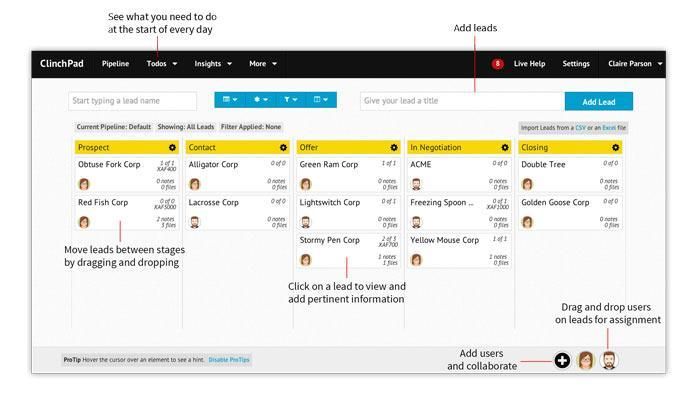Click the avatar on Double Tree card

[527, 184]
